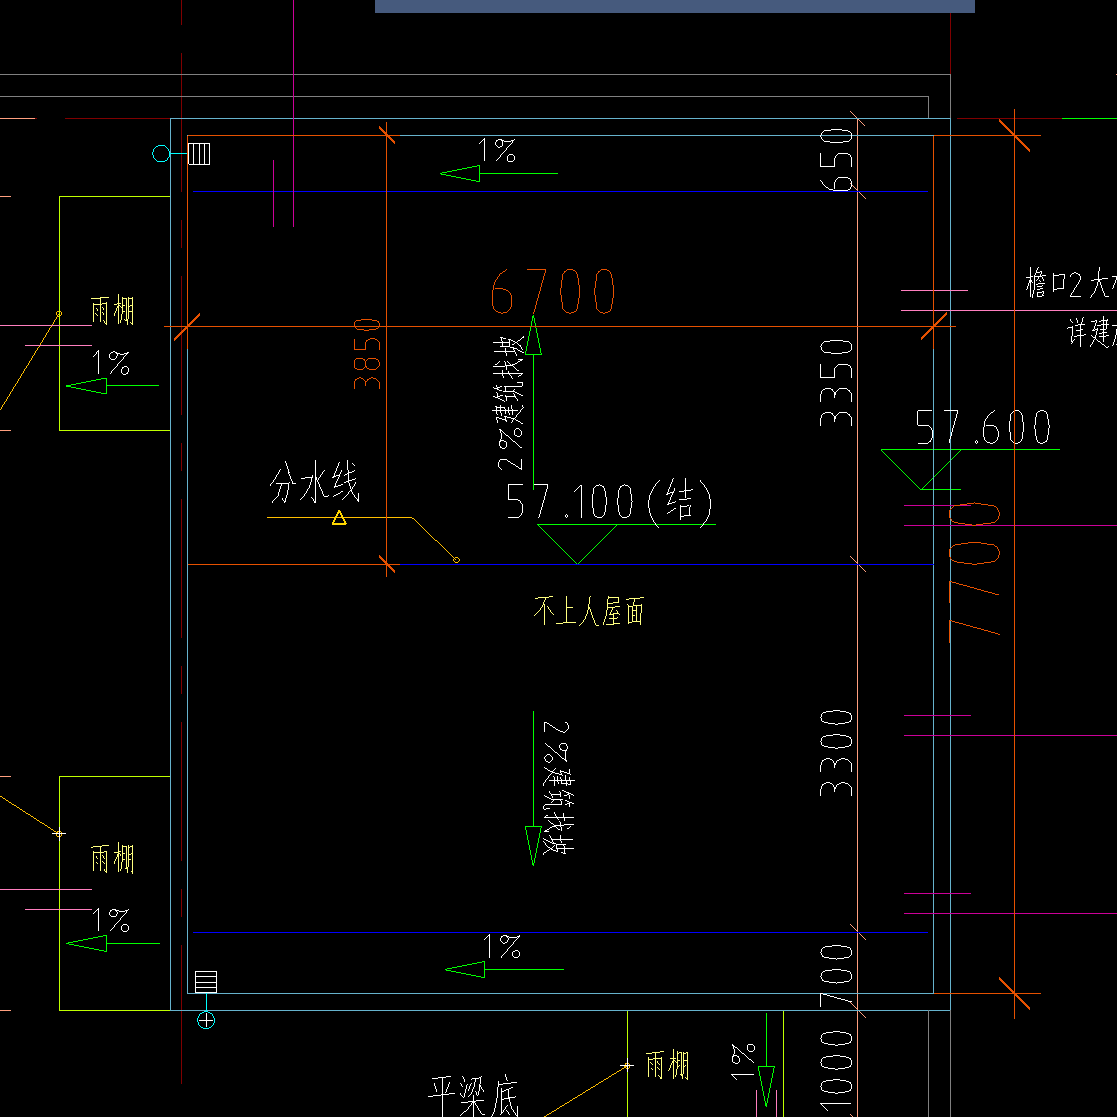1117x1117 pixels.
Task: Click the green 1% slope arrow at top
Action: click(x=499, y=173)
